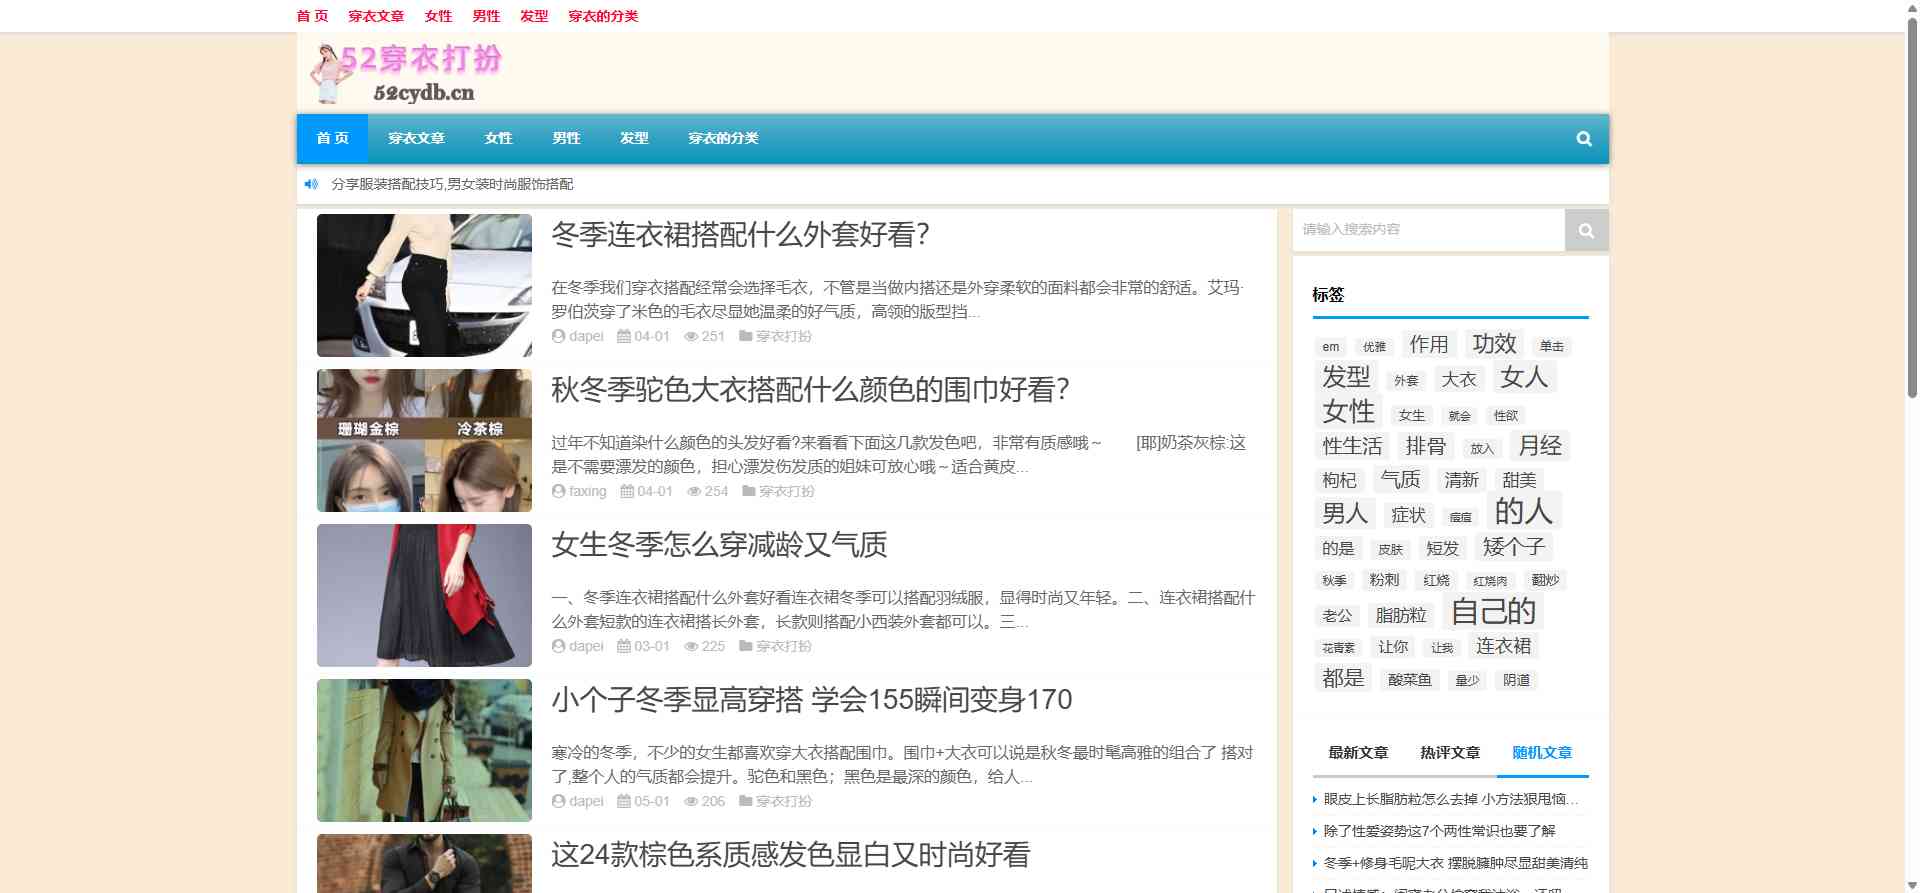
Task: Click the 矮个子 tag
Action: pyautogui.click(x=1513, y=548)
